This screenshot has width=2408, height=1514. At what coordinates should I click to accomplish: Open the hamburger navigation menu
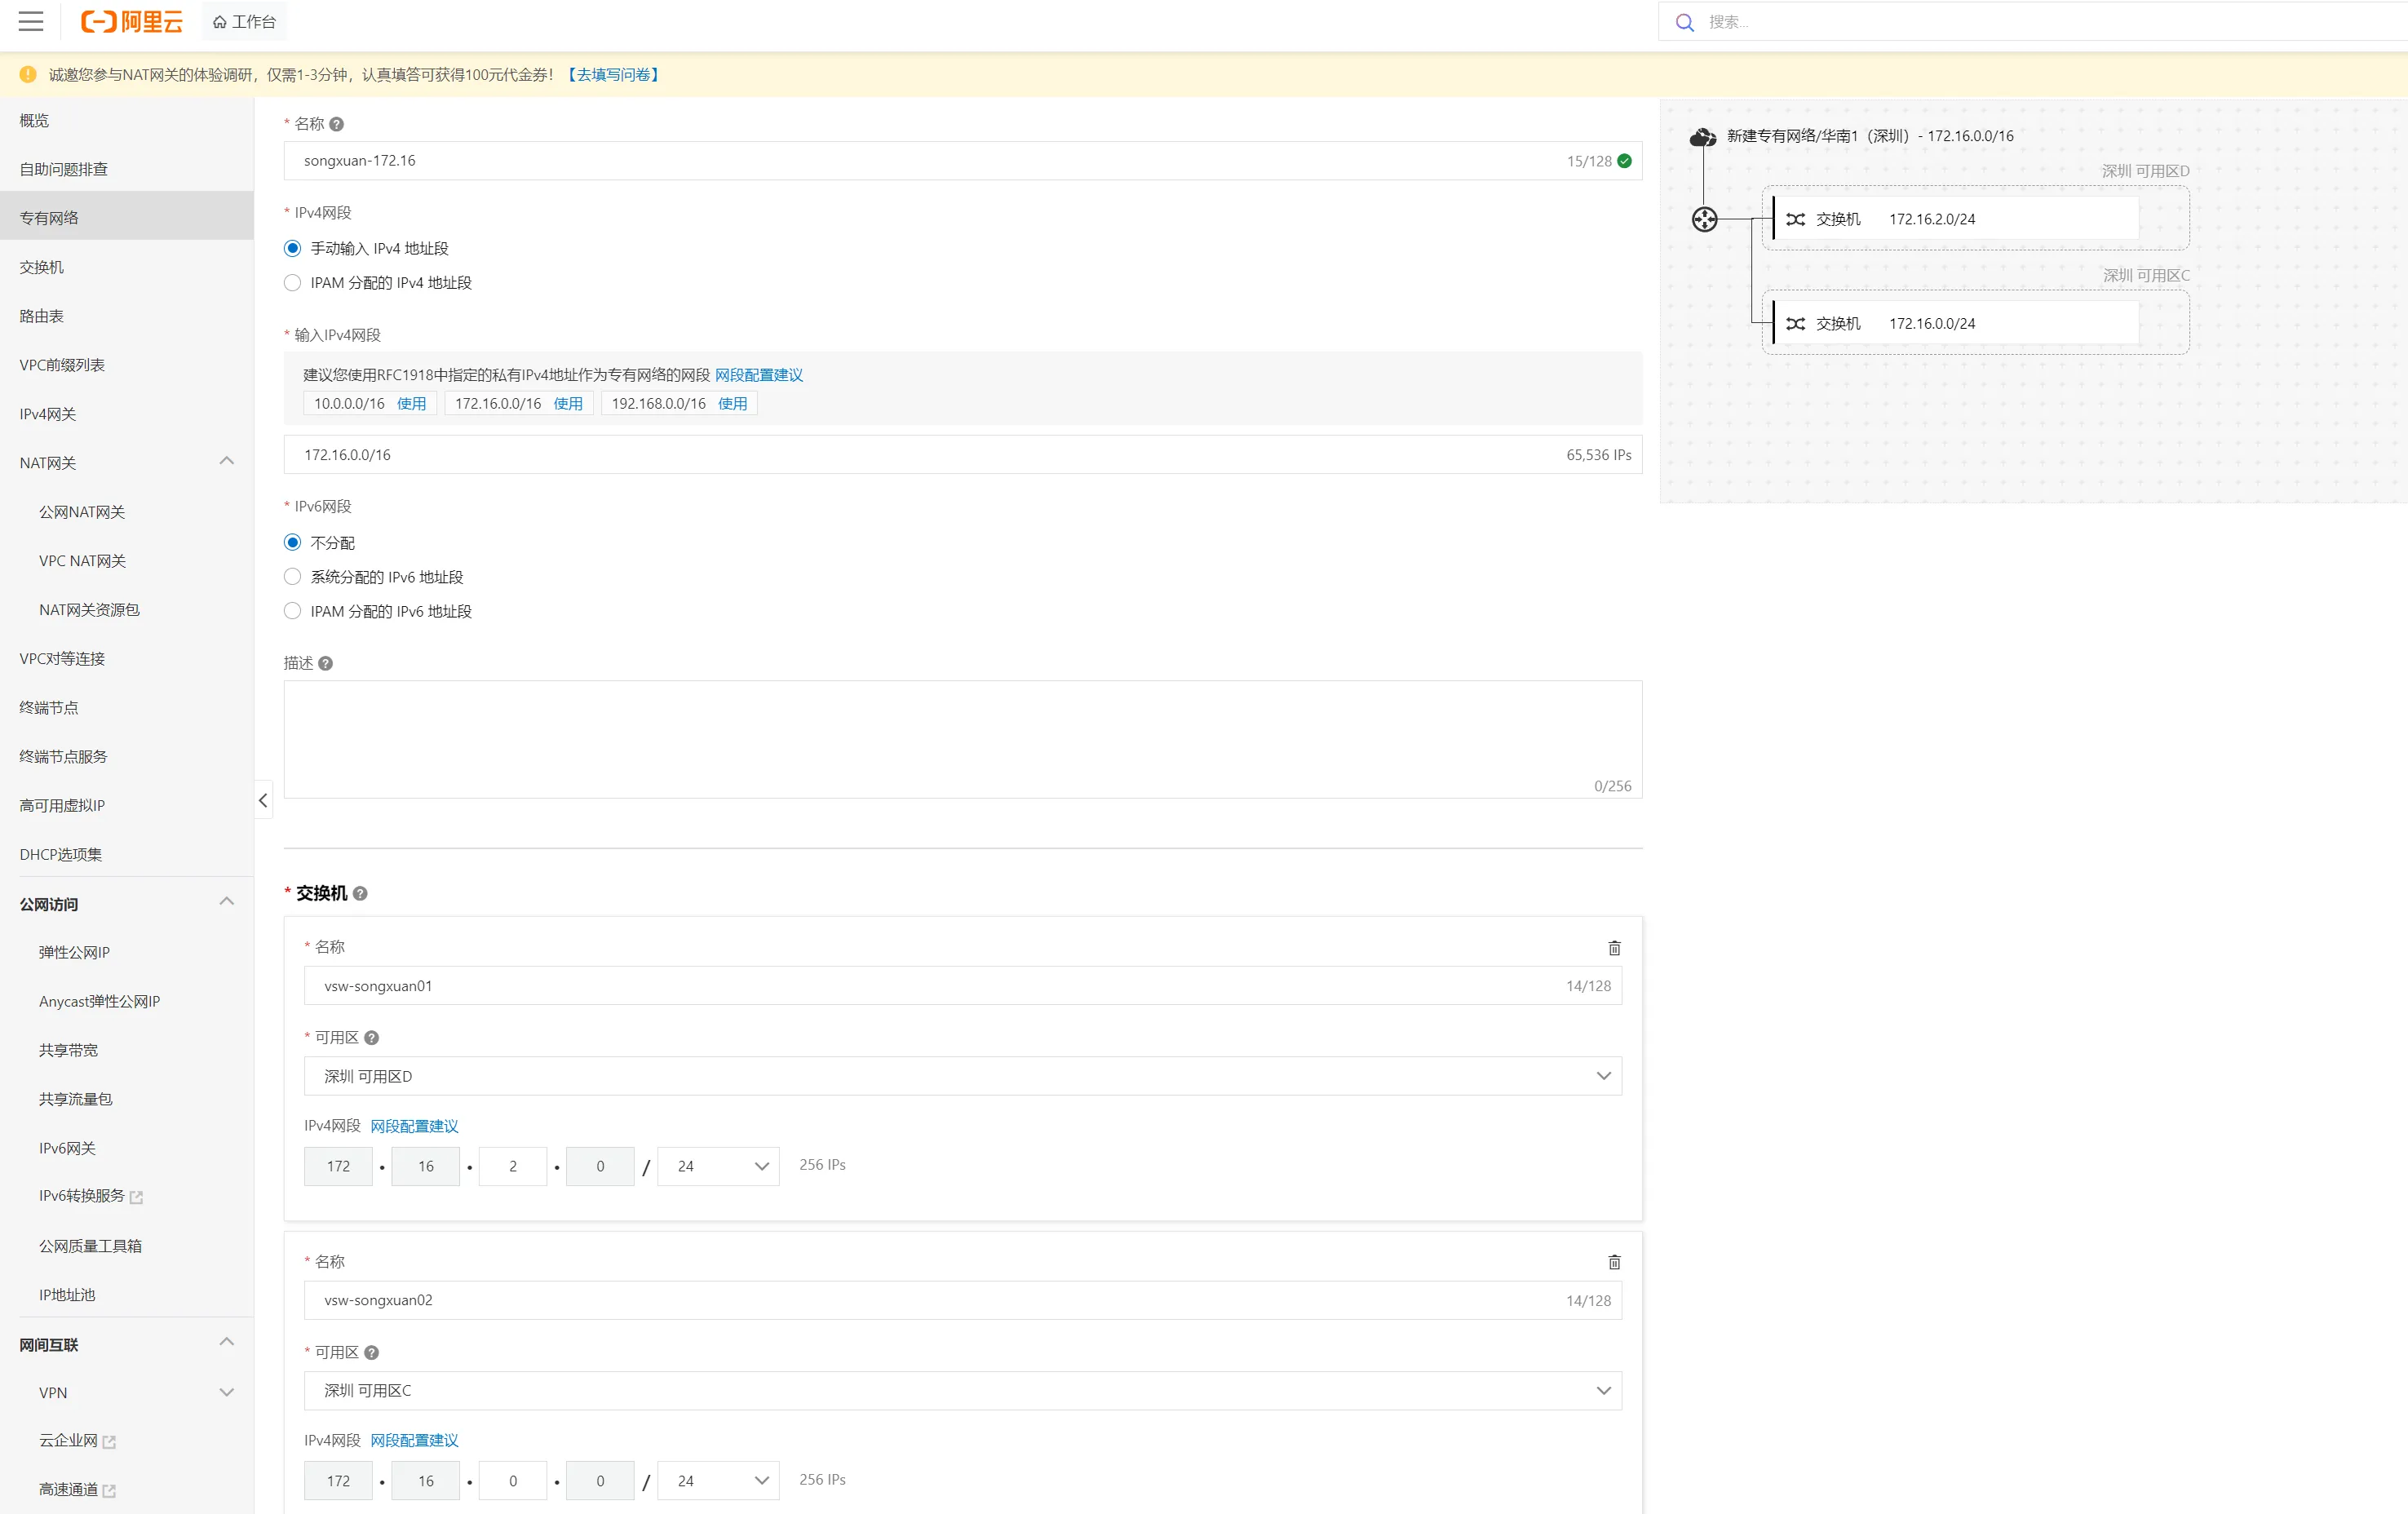pyautogui.click(x=31, y=21)
